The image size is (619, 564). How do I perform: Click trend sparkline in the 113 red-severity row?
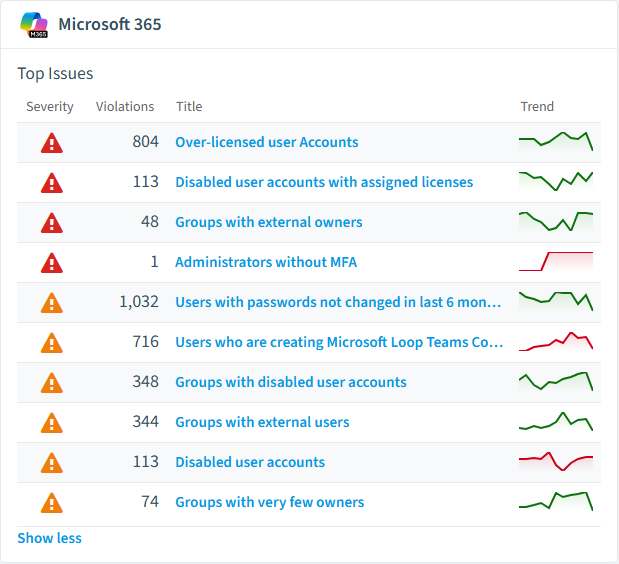[x=556, y=182]
